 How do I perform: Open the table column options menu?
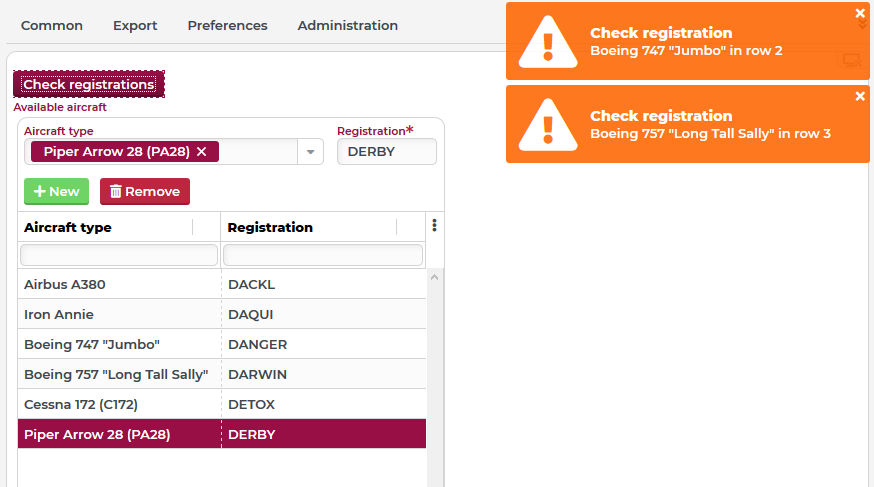(434, 225)
